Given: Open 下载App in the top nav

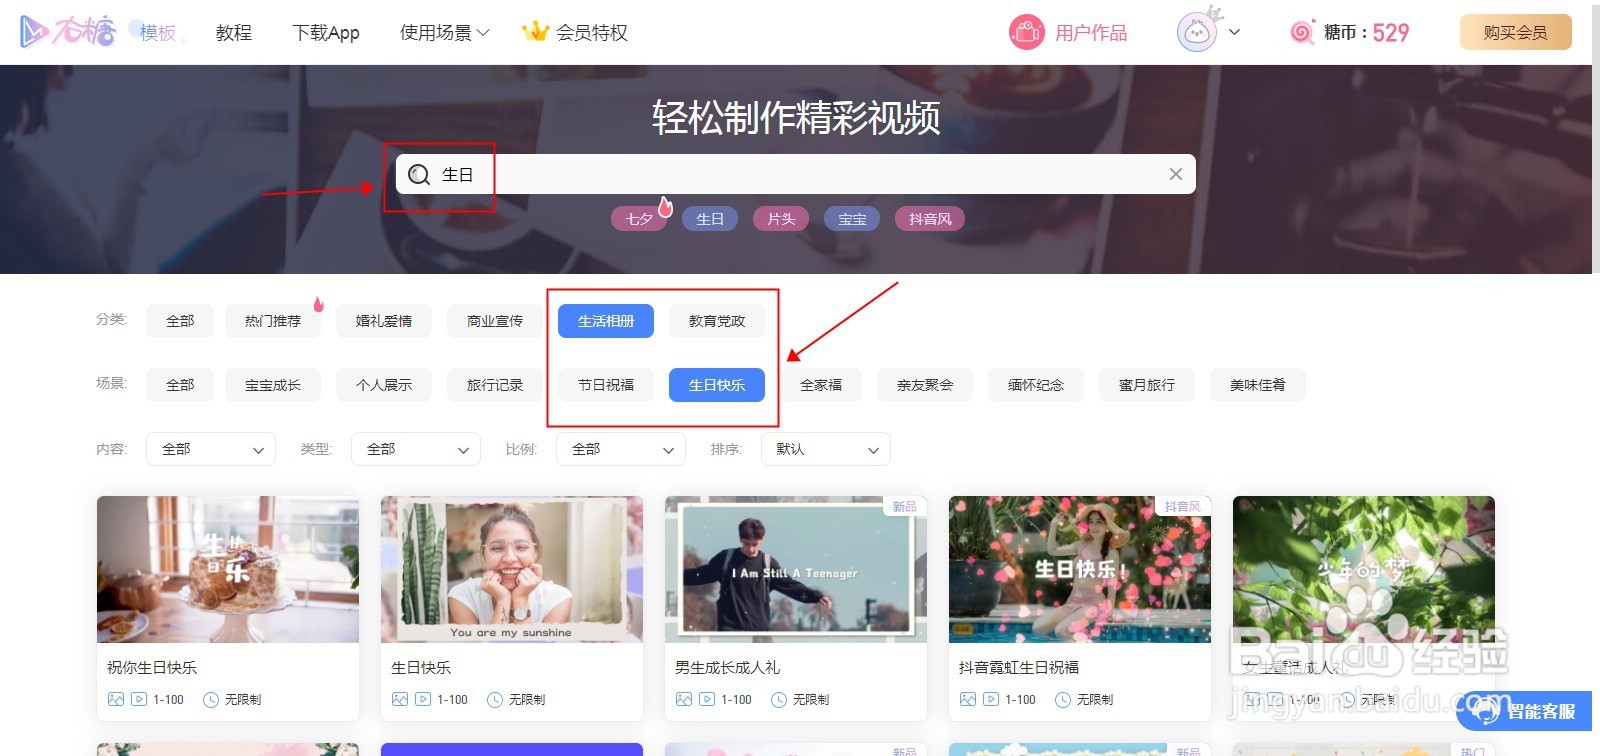Looking at the screenshot, I should pyautogui.click(x=326, y=32).
